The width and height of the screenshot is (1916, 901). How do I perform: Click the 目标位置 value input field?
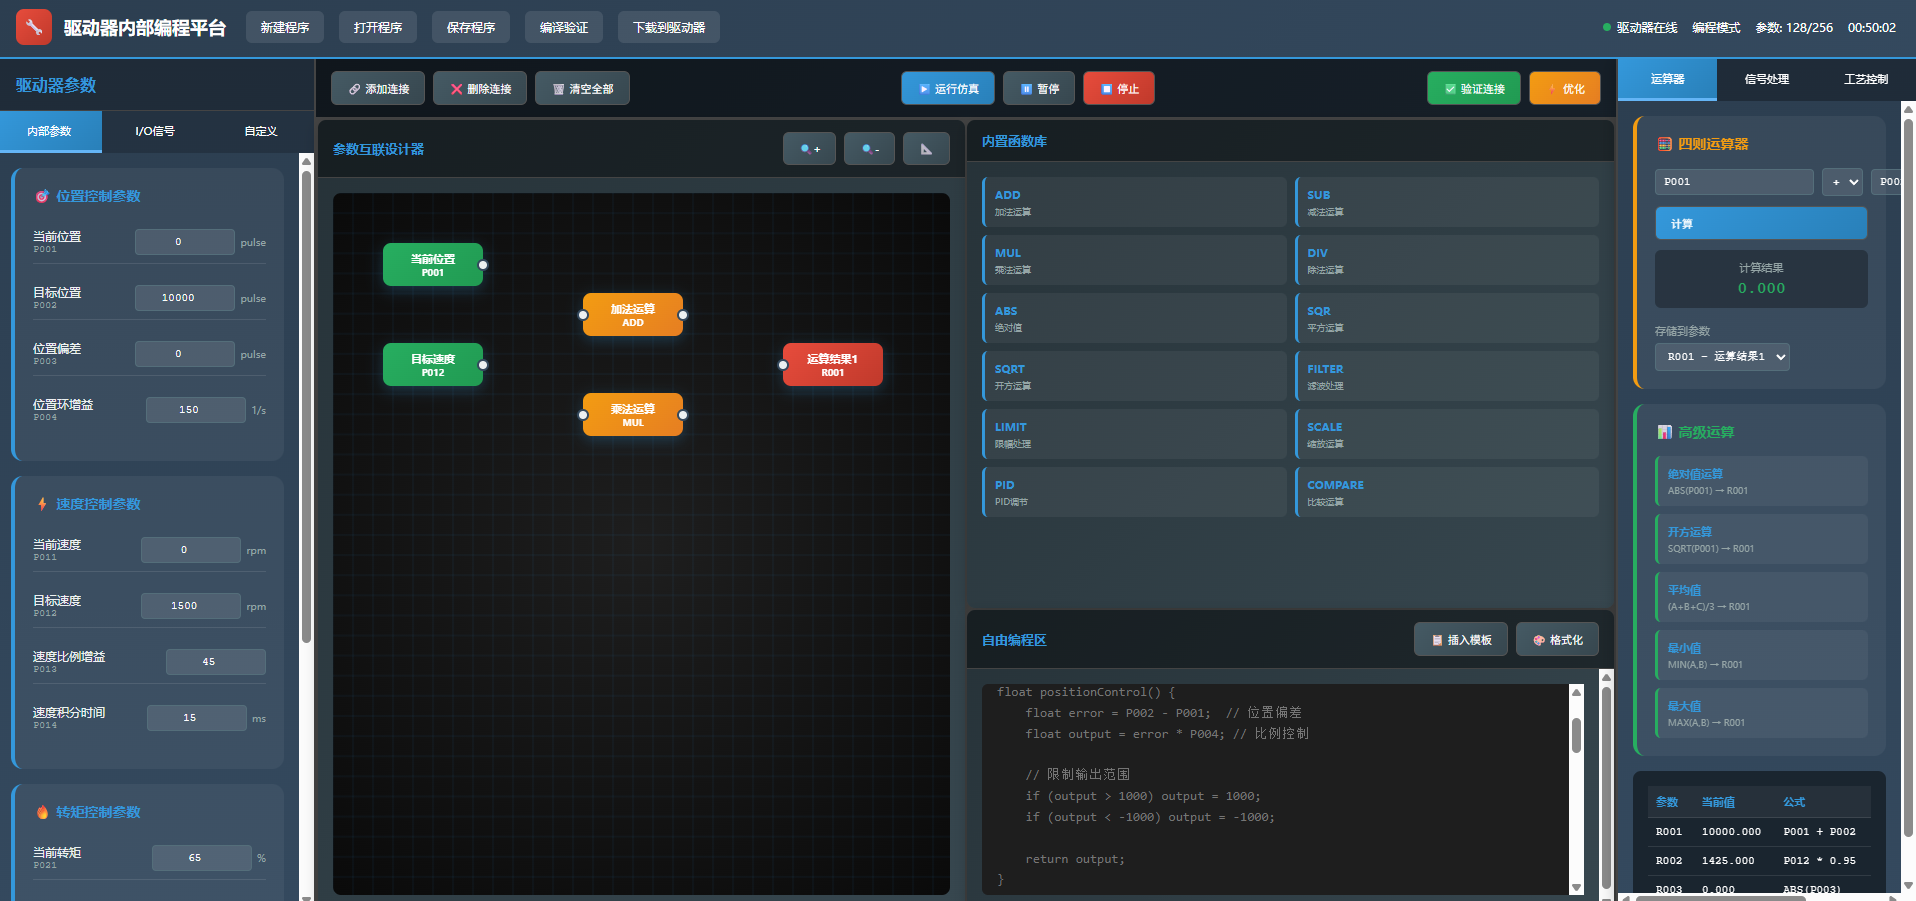pos(184,298)
